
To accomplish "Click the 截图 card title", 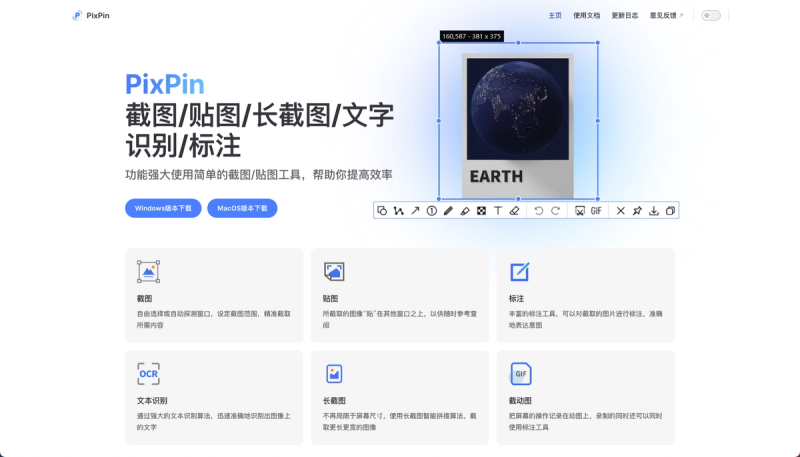I will 144,298.
